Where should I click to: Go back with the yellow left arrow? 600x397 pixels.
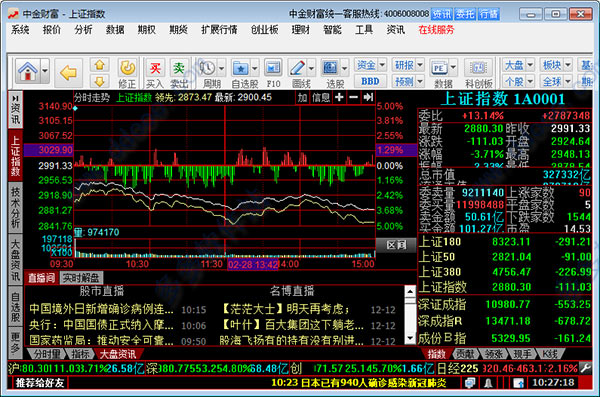[x=68, y=72]
